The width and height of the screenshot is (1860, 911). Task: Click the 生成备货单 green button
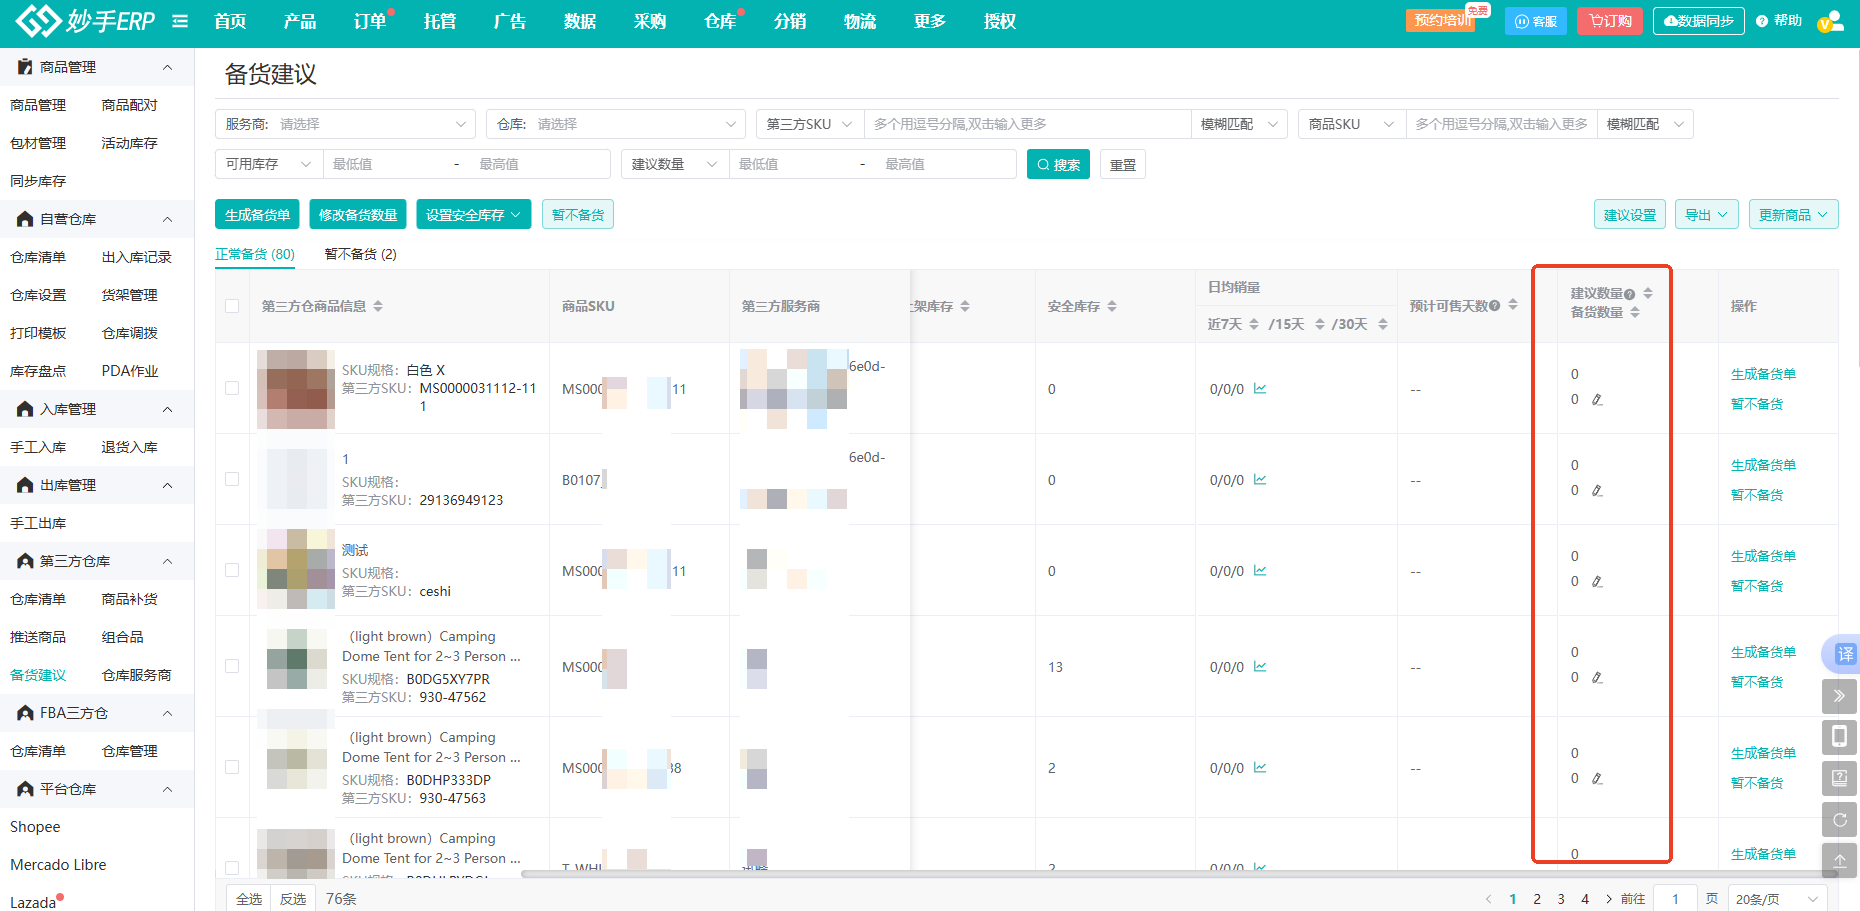tap(257, 215)
